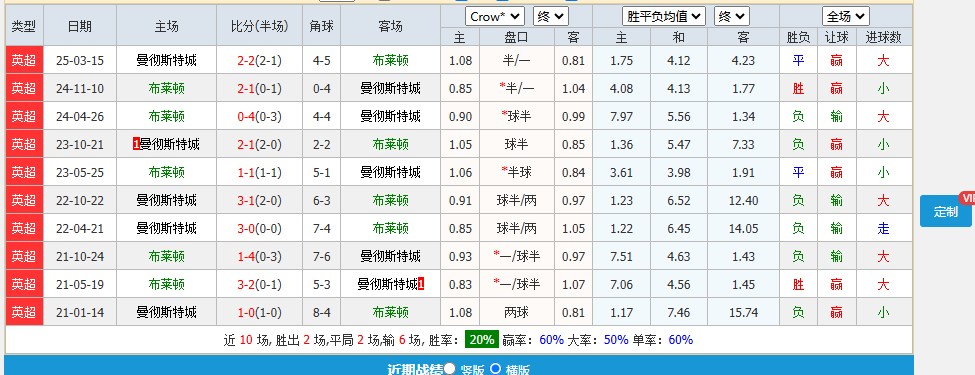Click the 角球 column header
The image size is (975, 375).
[321, 25]
